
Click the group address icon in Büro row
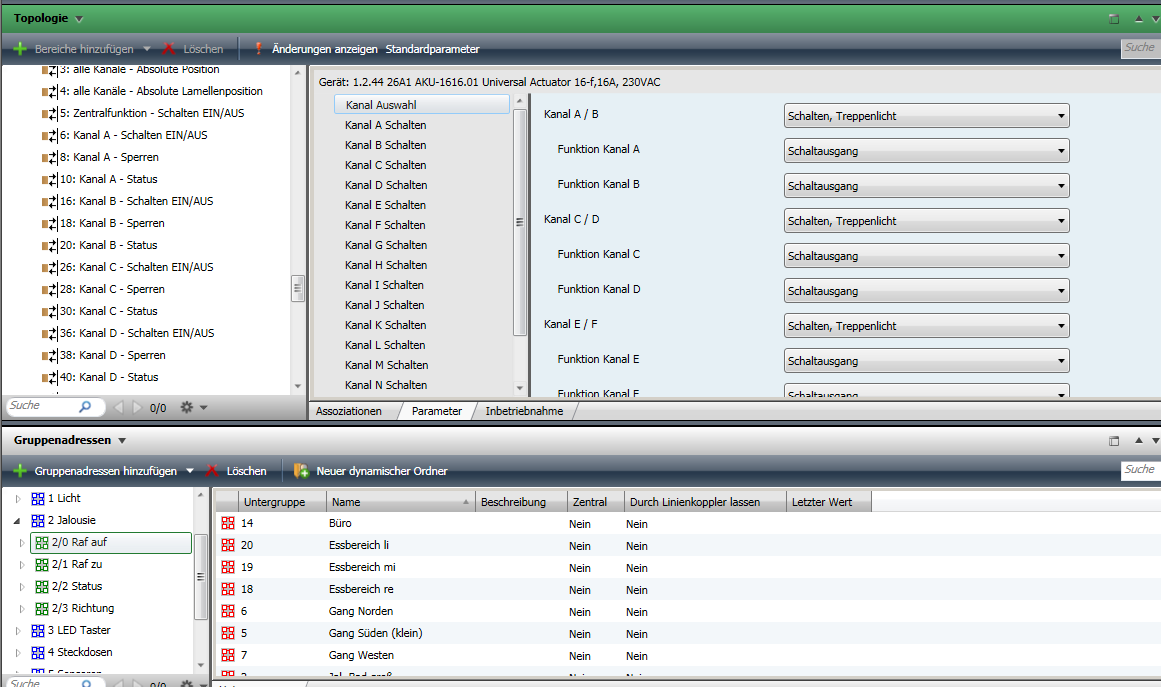[x=228, y=523]
